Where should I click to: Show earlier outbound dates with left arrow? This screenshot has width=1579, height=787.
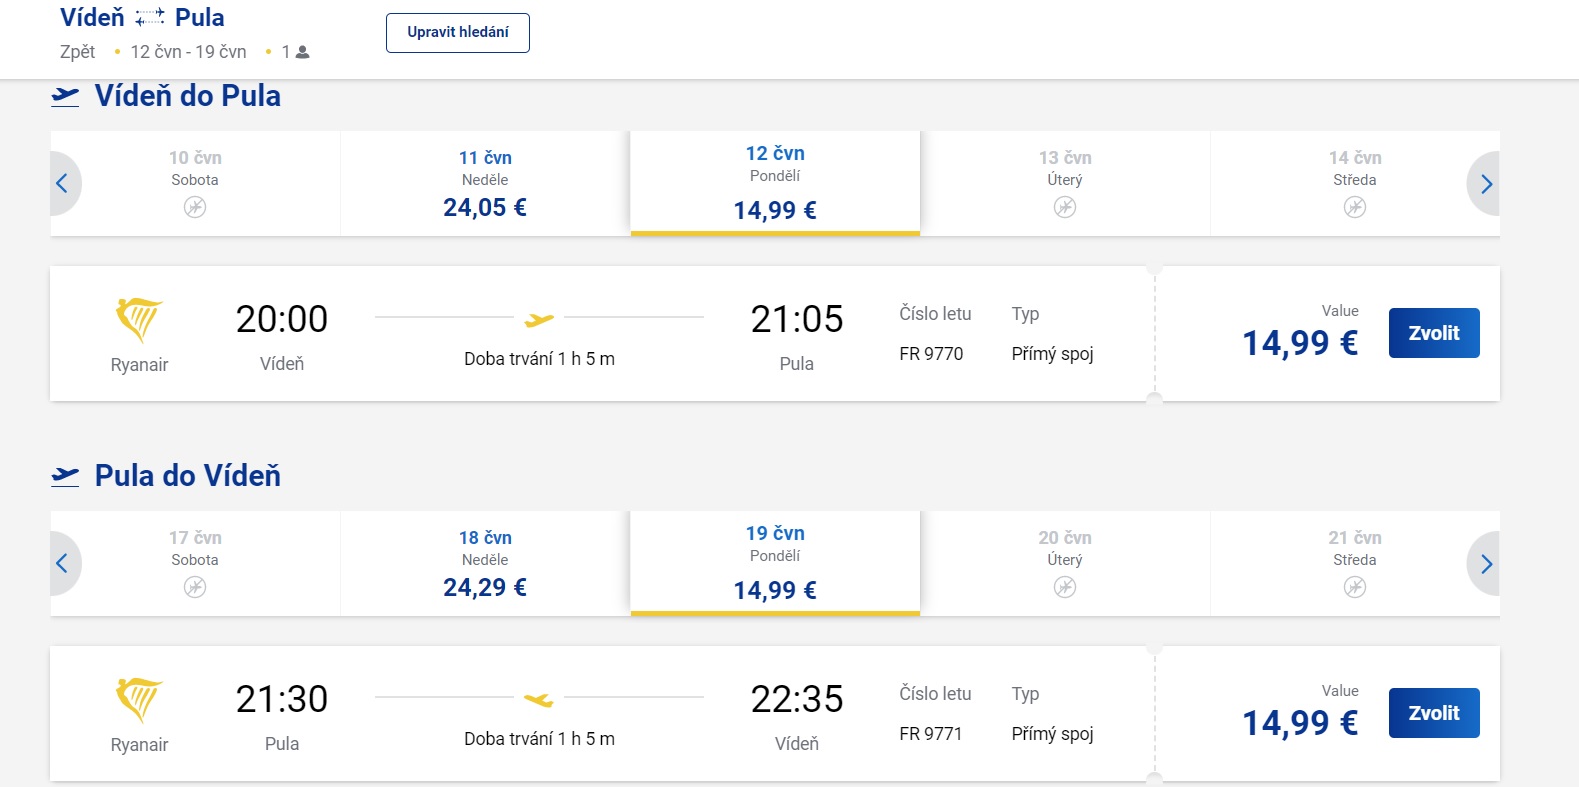click(63, 183)
